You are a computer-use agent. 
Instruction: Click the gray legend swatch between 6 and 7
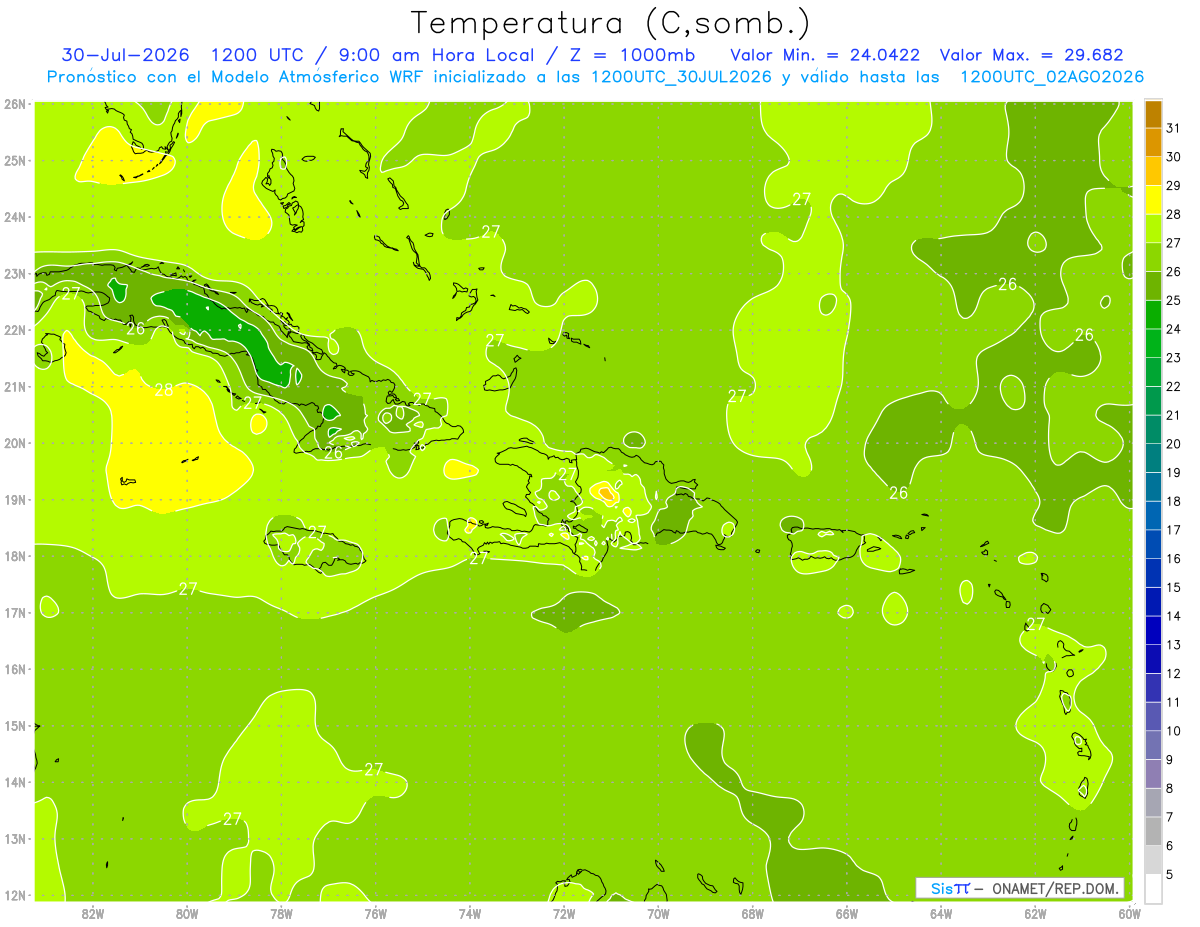click(1153, 831)
